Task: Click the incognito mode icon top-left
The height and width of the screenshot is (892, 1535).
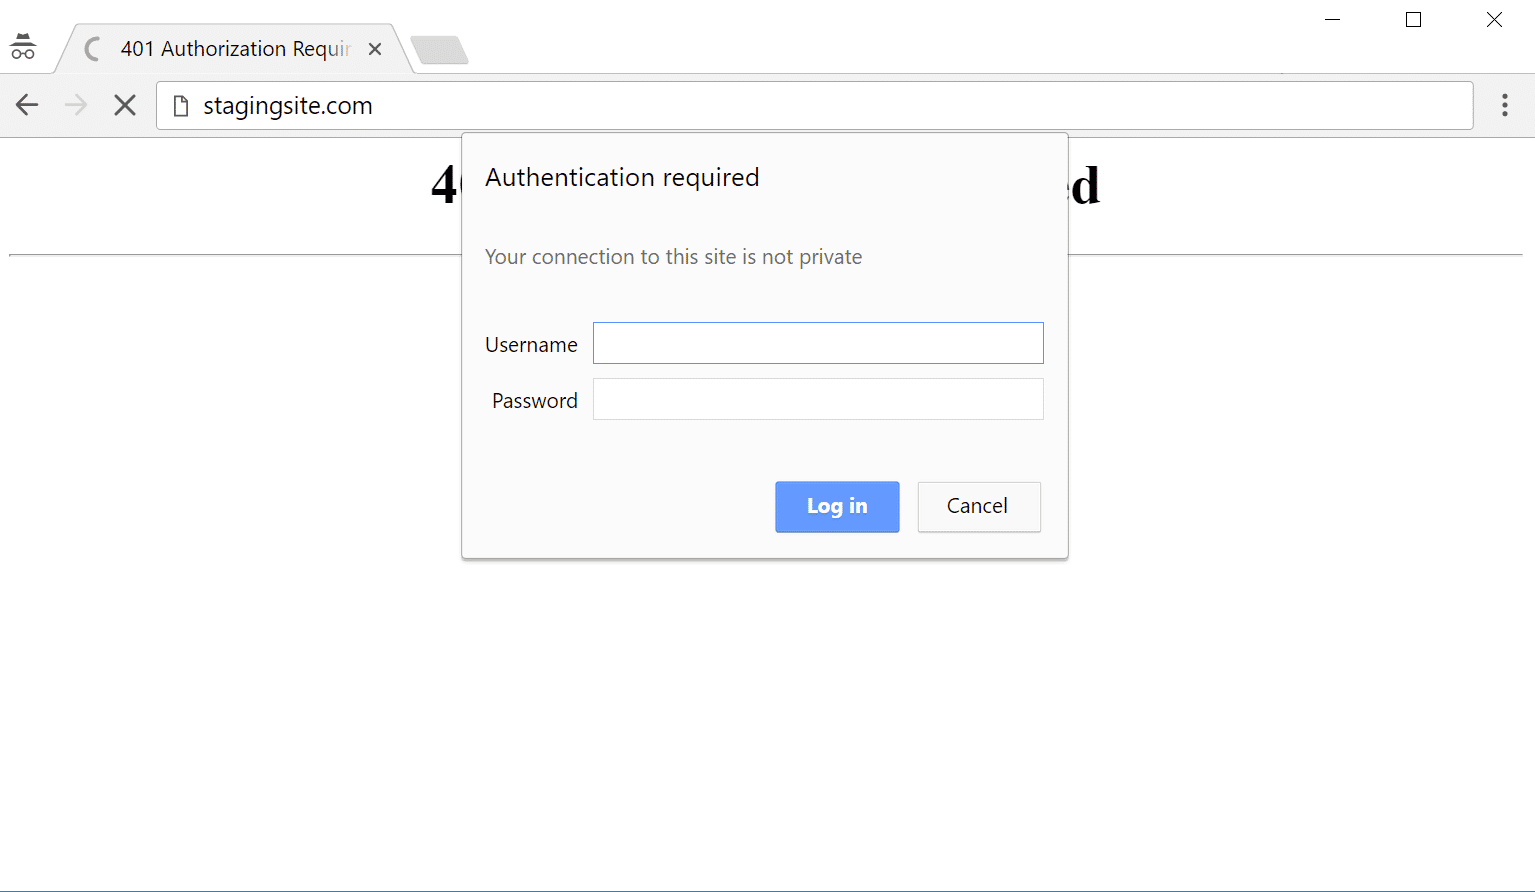Action: click(22, 45)
